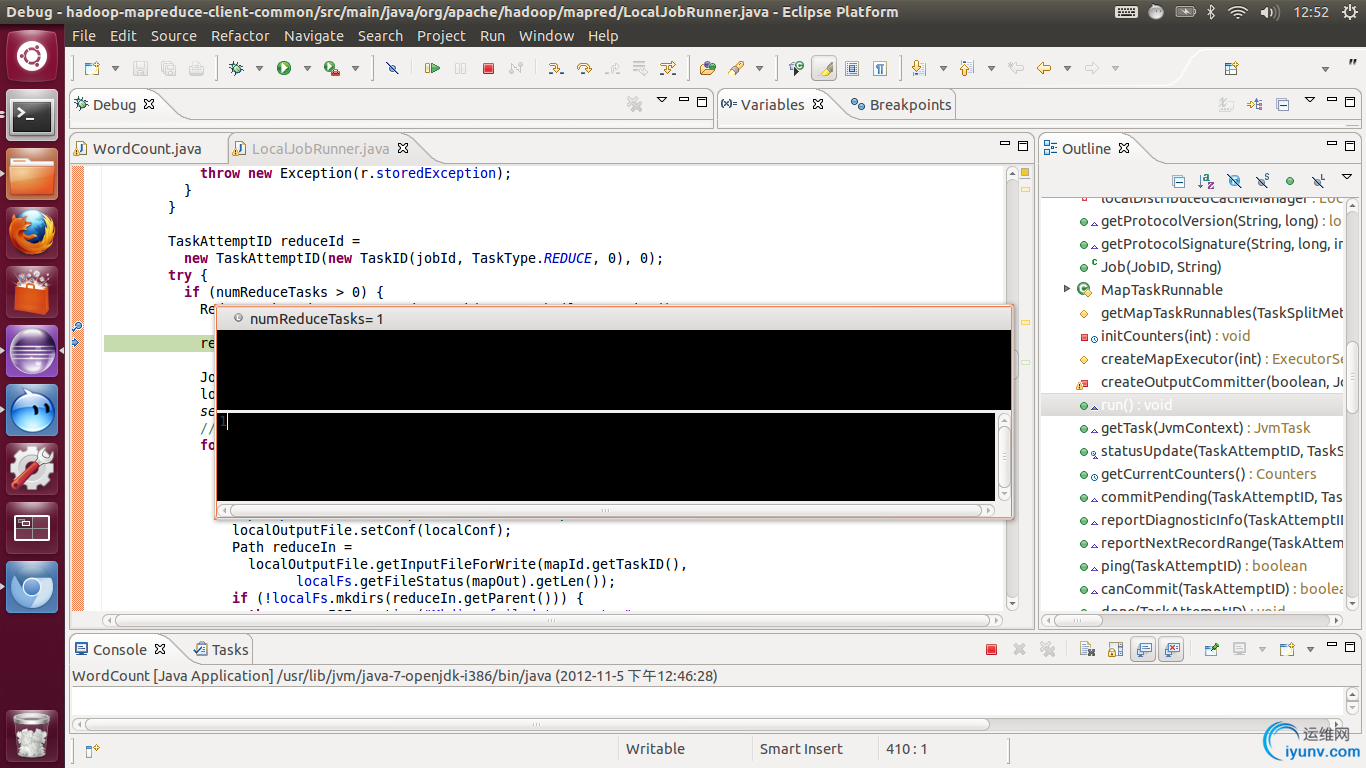Open the New file dropdown arrow
This screenshot has width=1366, height=768.
(115, 68)
